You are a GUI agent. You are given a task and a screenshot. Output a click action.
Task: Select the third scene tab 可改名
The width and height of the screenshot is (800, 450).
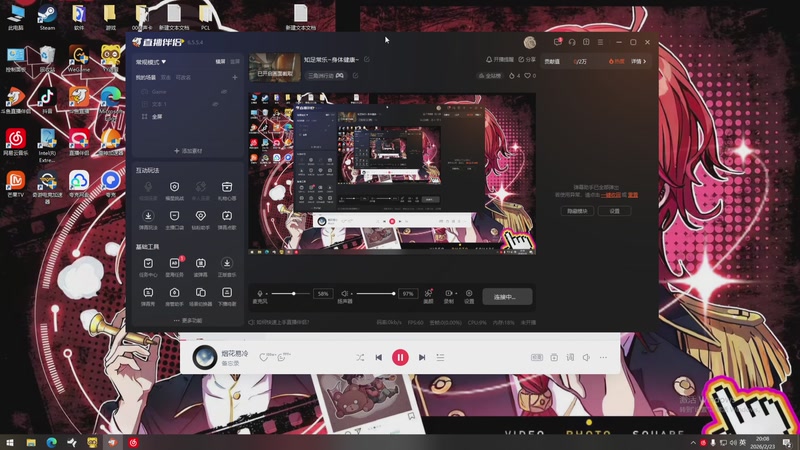[x=183, y=78]
